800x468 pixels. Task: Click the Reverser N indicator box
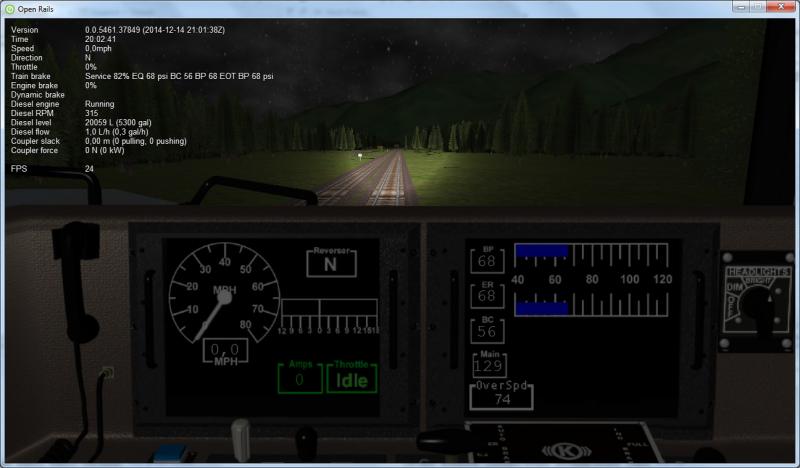click(331, 262)
